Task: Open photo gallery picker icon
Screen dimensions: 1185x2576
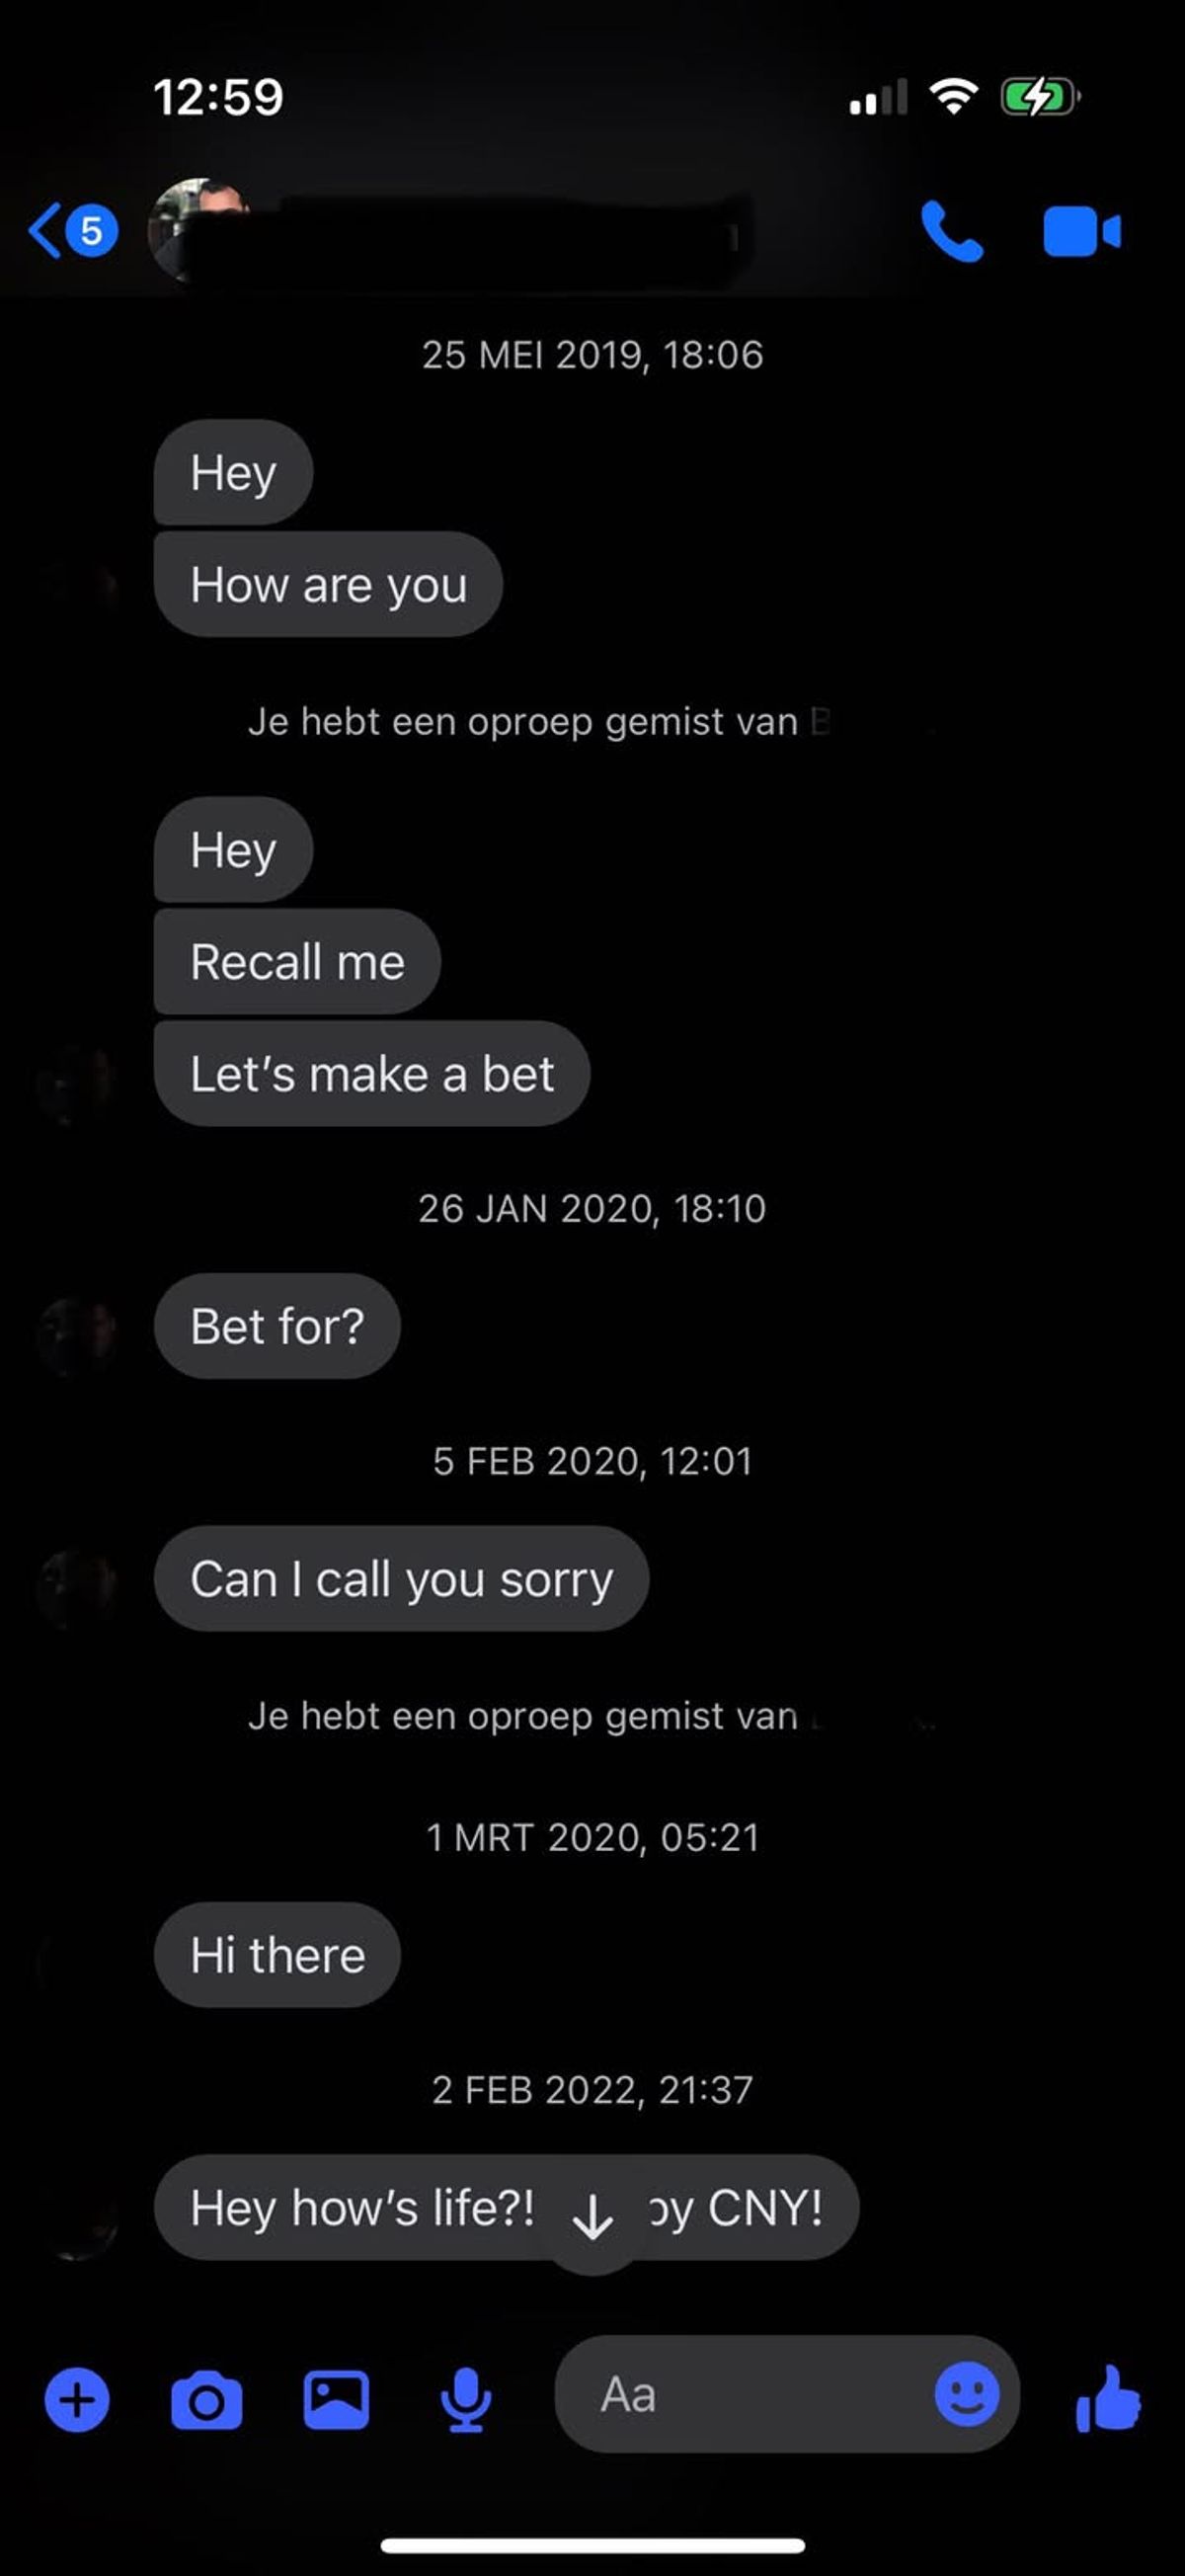Action: tap(337, 2399)
